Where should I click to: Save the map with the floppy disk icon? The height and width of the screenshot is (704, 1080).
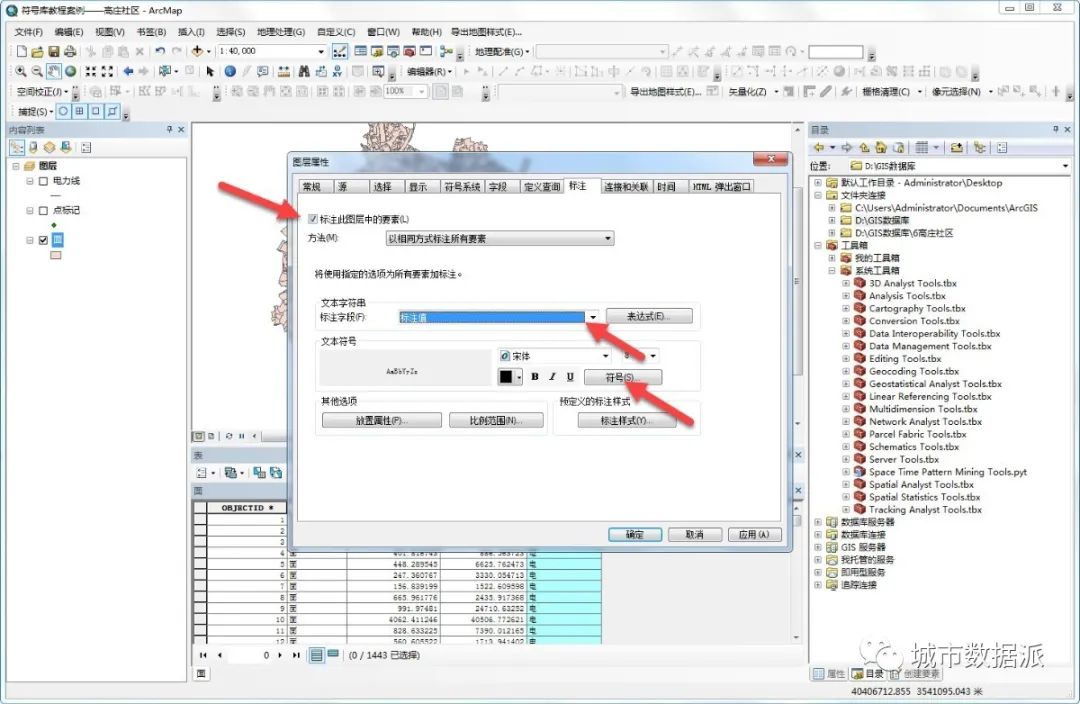54,52
